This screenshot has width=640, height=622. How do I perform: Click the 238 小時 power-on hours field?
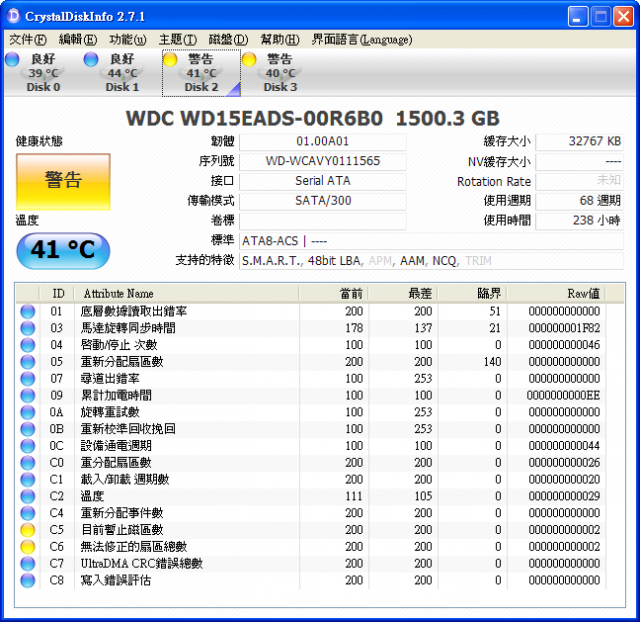579,221
